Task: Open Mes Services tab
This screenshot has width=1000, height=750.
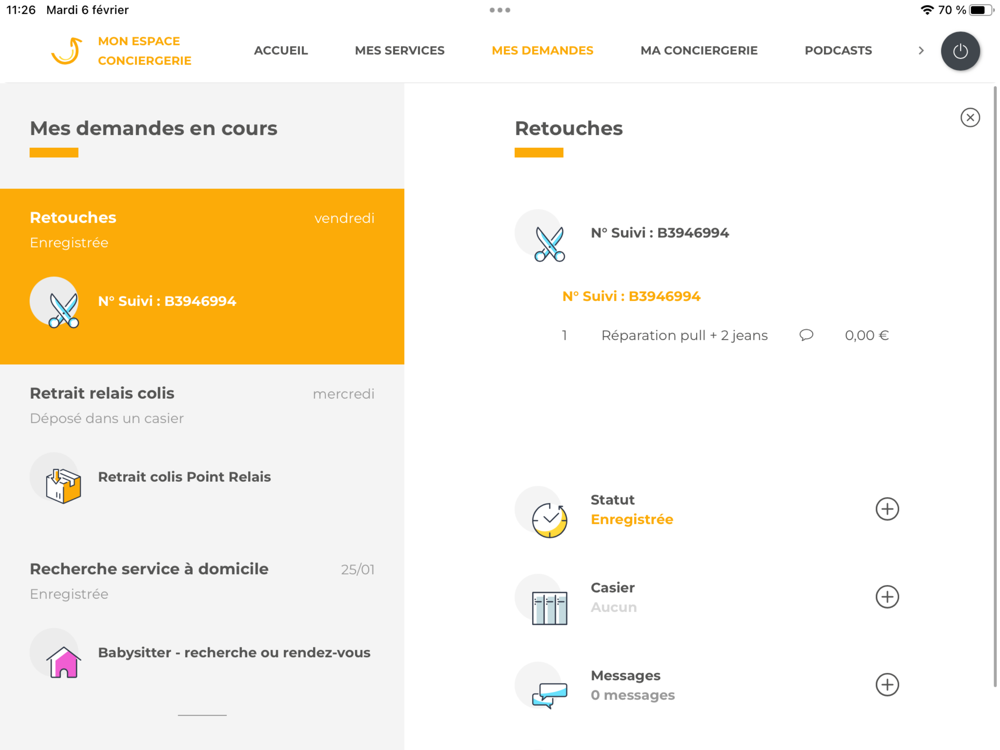Action: pos(400,50)
